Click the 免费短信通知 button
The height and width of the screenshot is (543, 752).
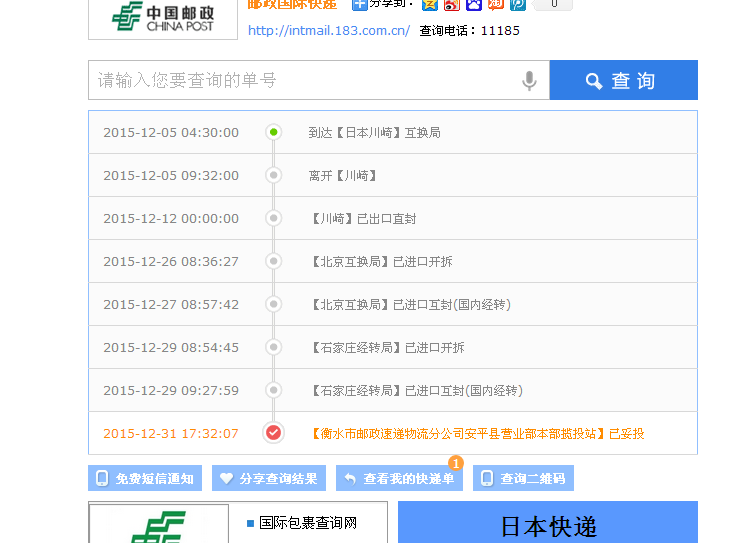pyautogui.click(x=145, y=479)
